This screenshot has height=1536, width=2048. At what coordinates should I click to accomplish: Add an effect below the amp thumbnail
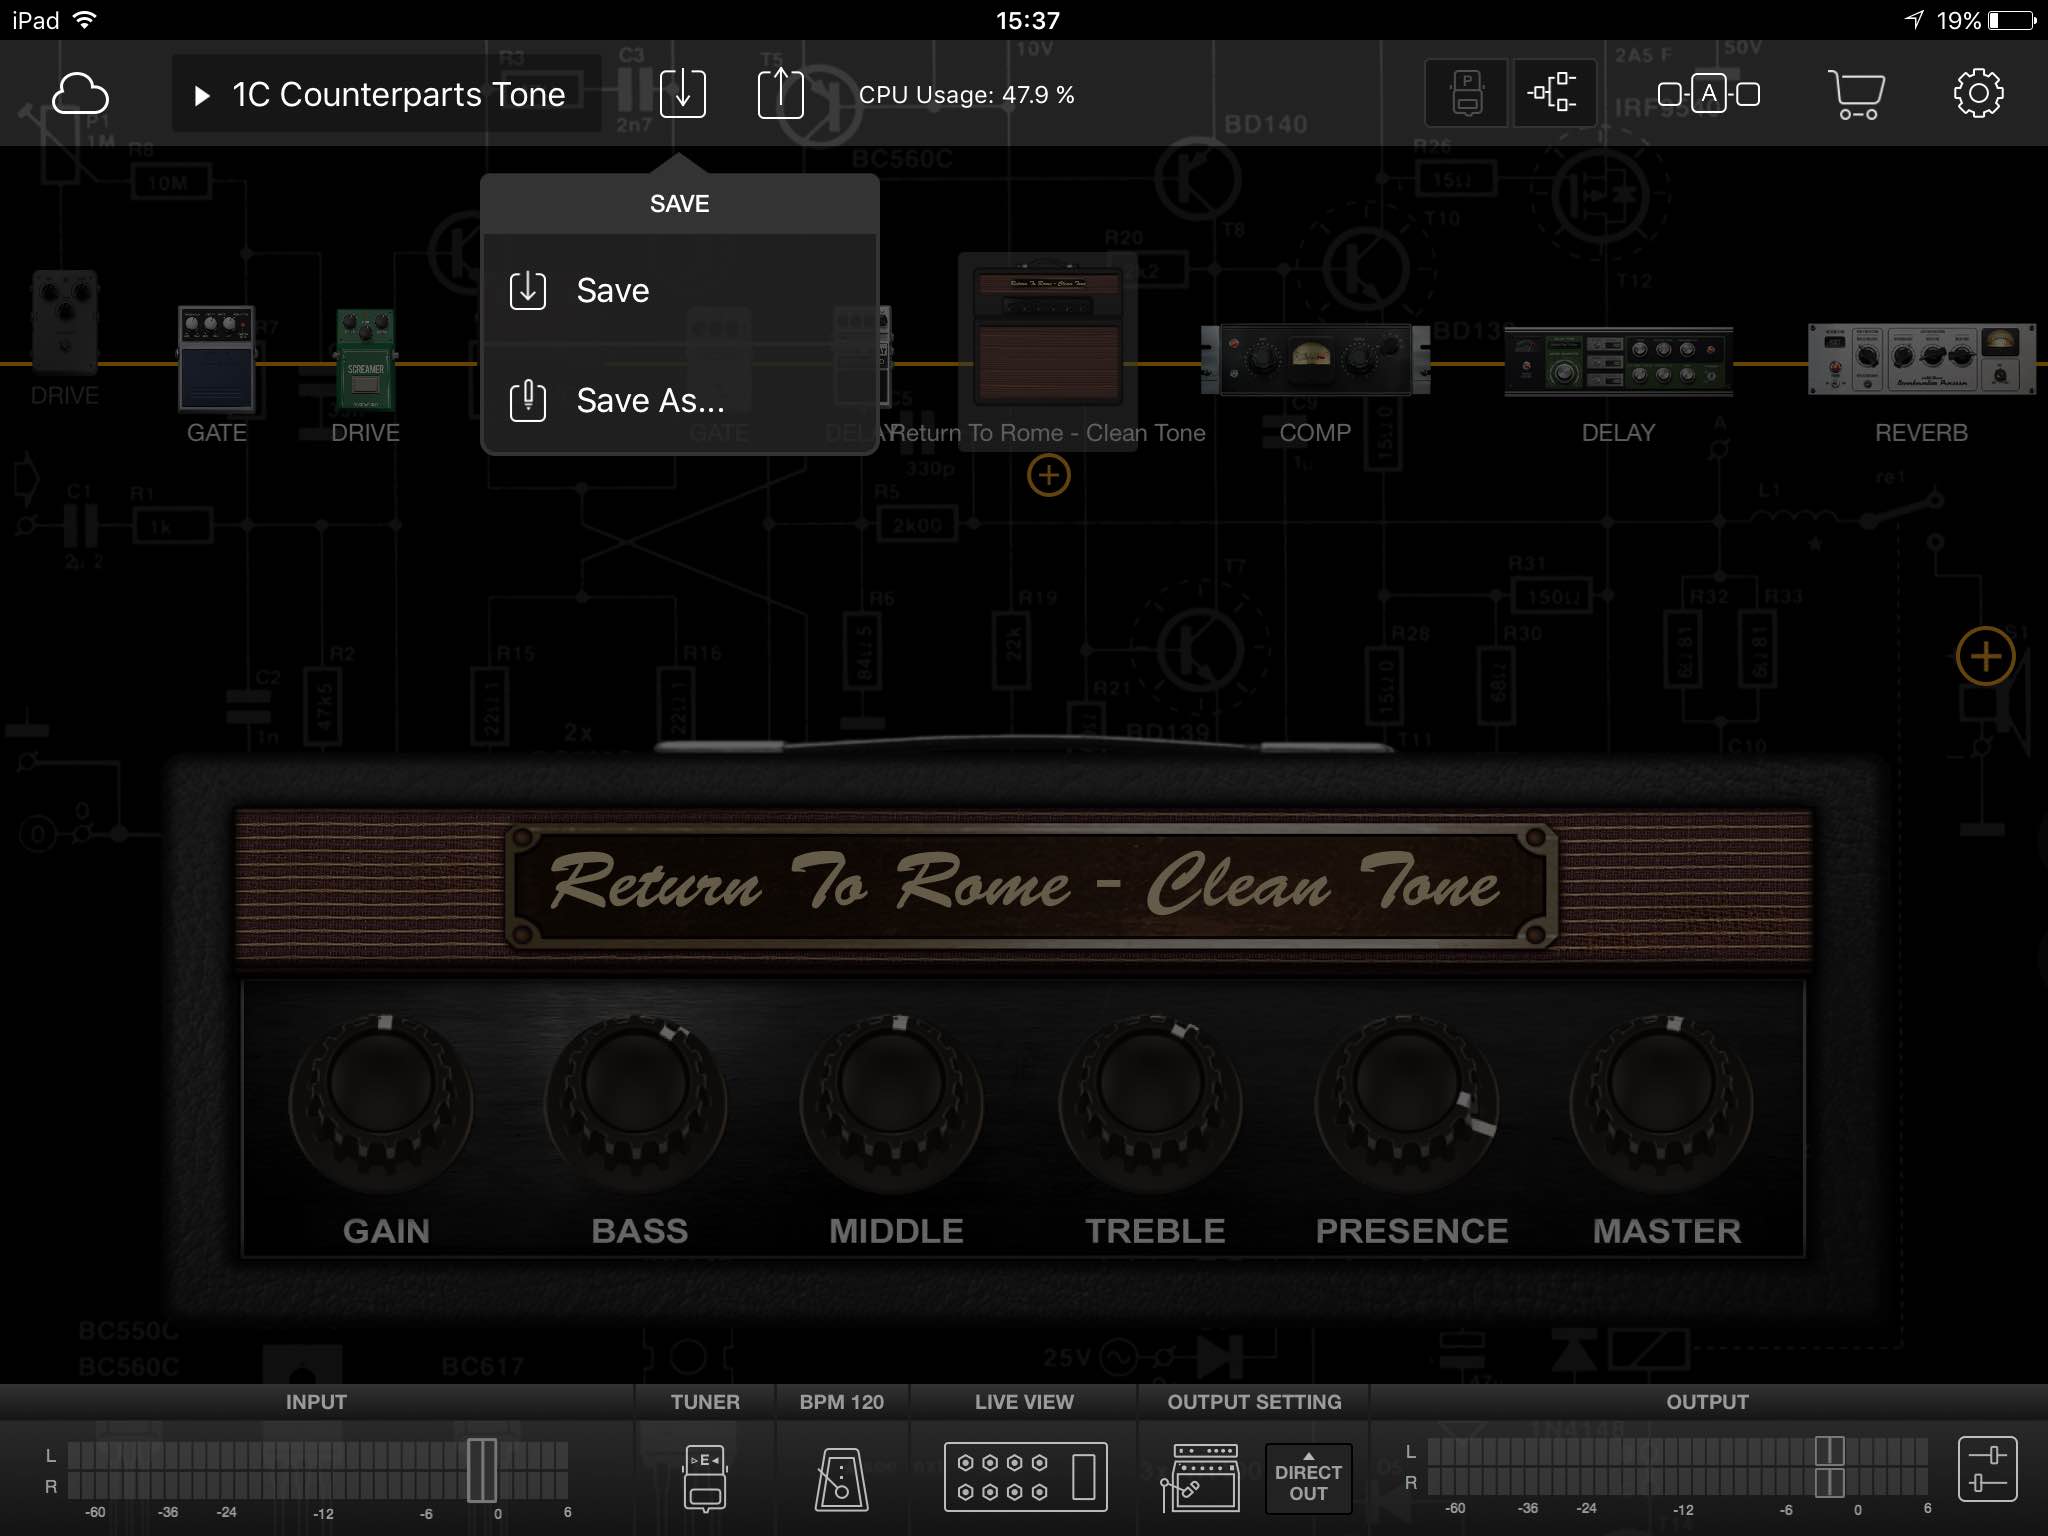click(x=1048, y=475)
